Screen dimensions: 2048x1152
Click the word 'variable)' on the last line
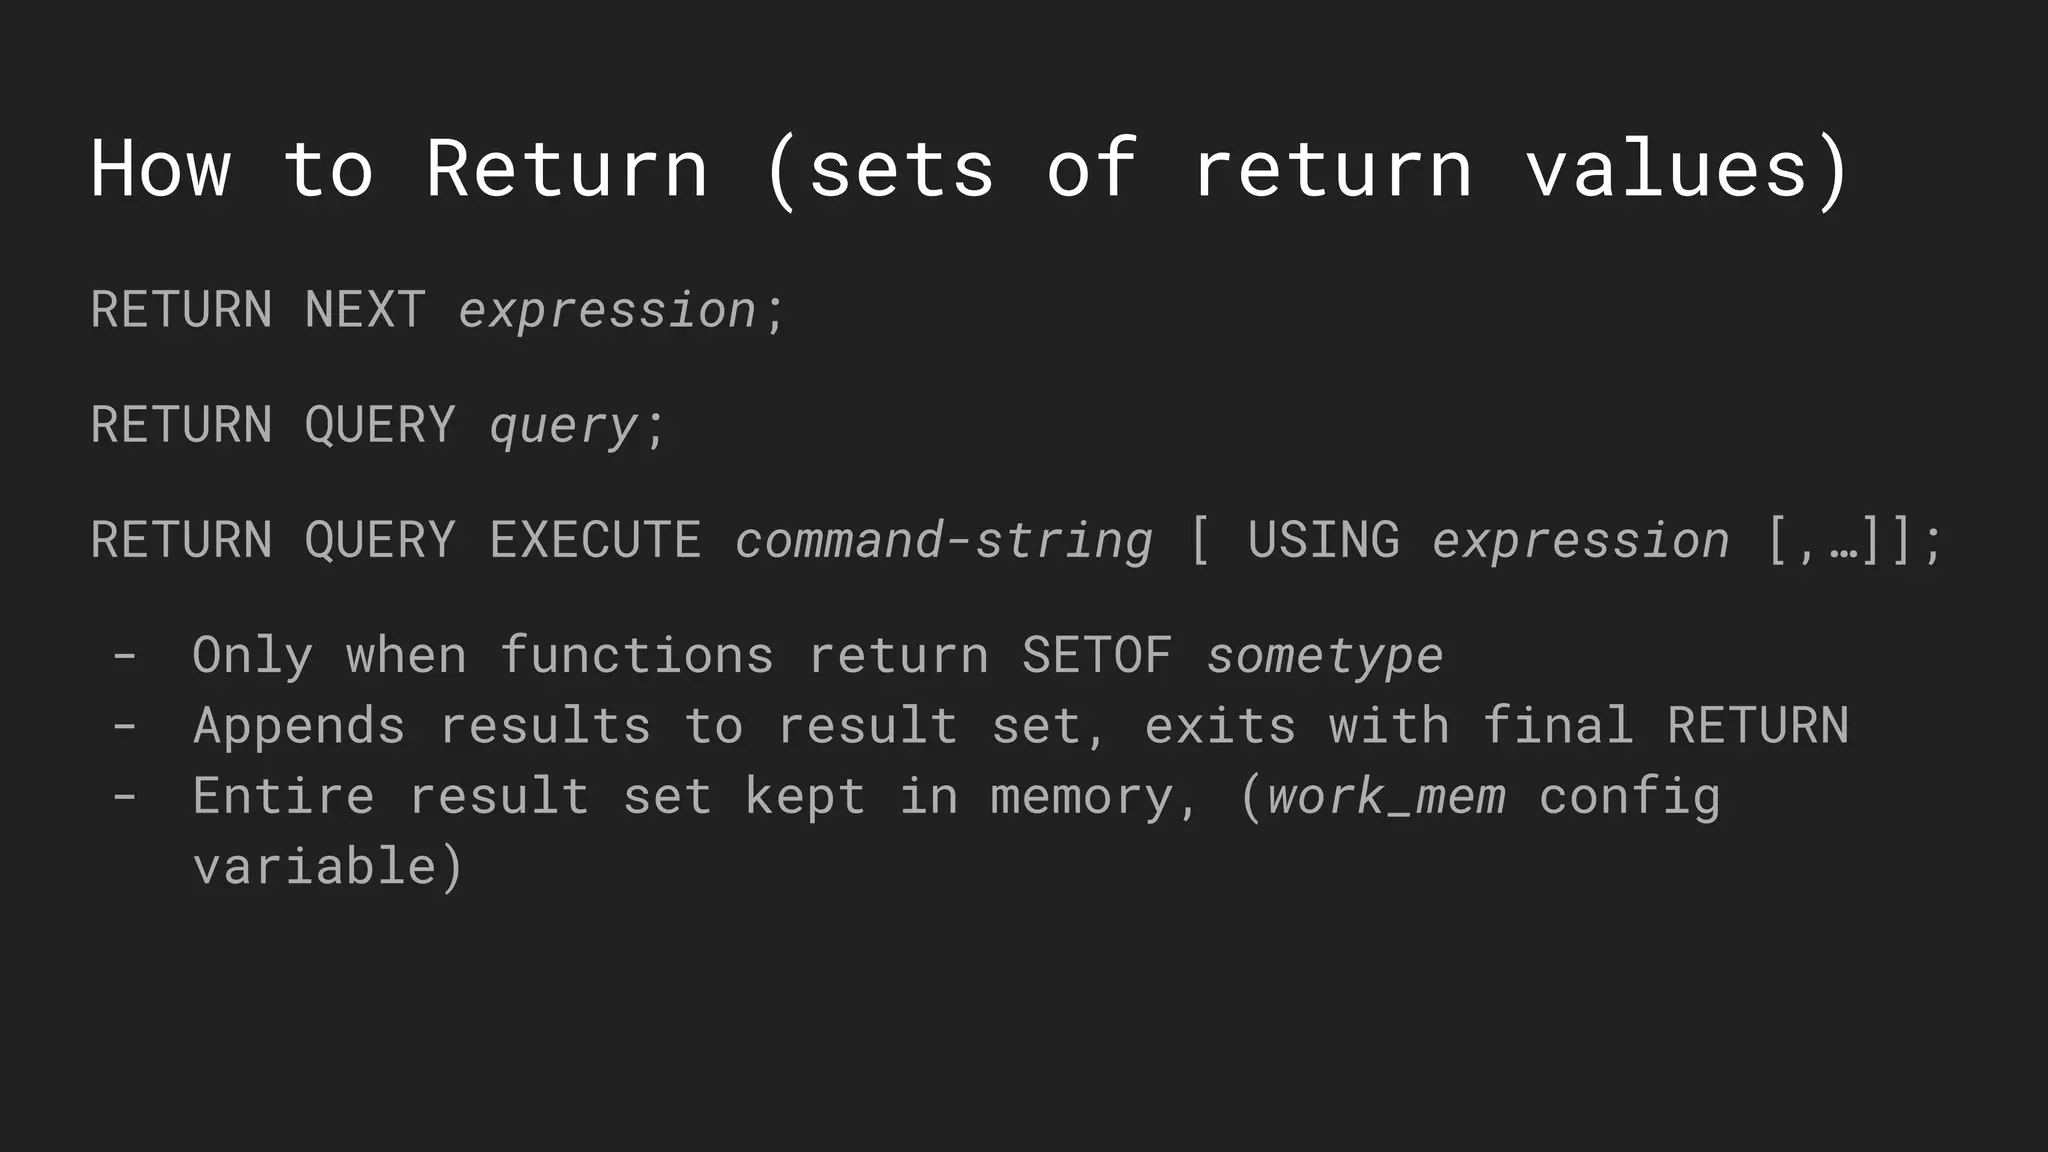pos(328,866)
